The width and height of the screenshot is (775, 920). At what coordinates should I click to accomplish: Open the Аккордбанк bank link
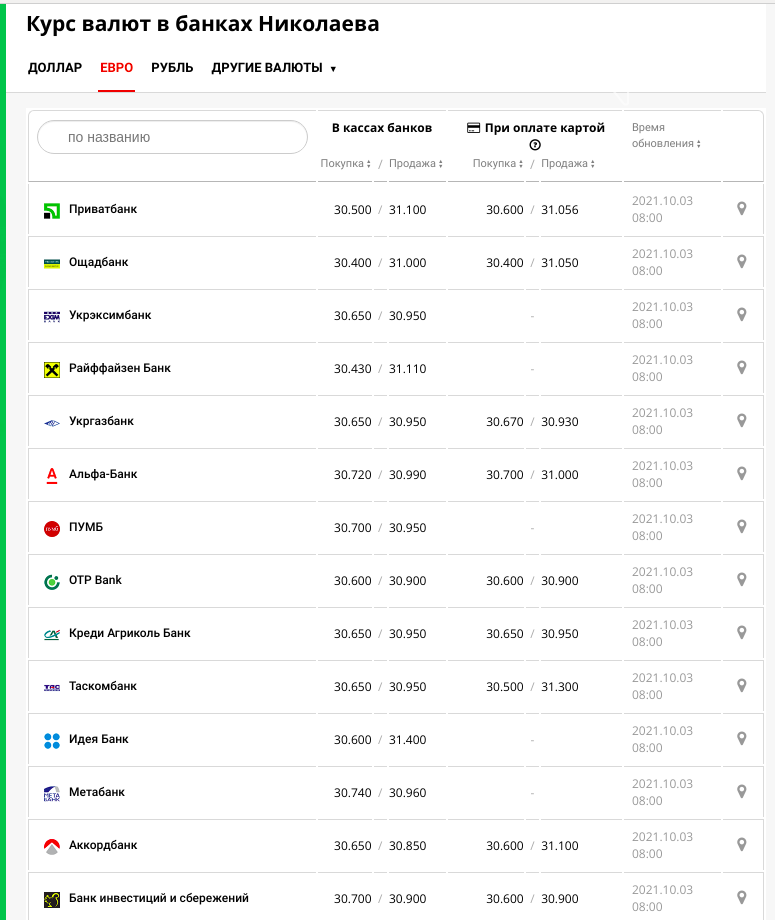pos(103,845)
